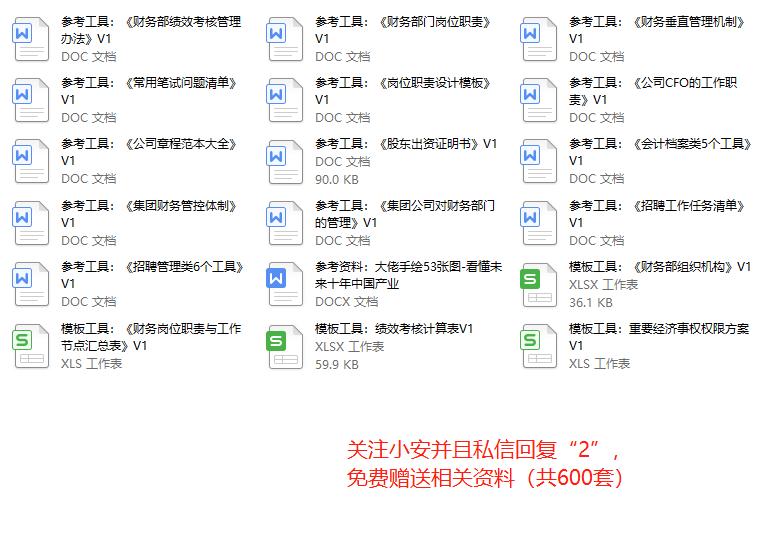Click file name 参考工具：《财务部门岗位职责》V1

coord(403,30)
